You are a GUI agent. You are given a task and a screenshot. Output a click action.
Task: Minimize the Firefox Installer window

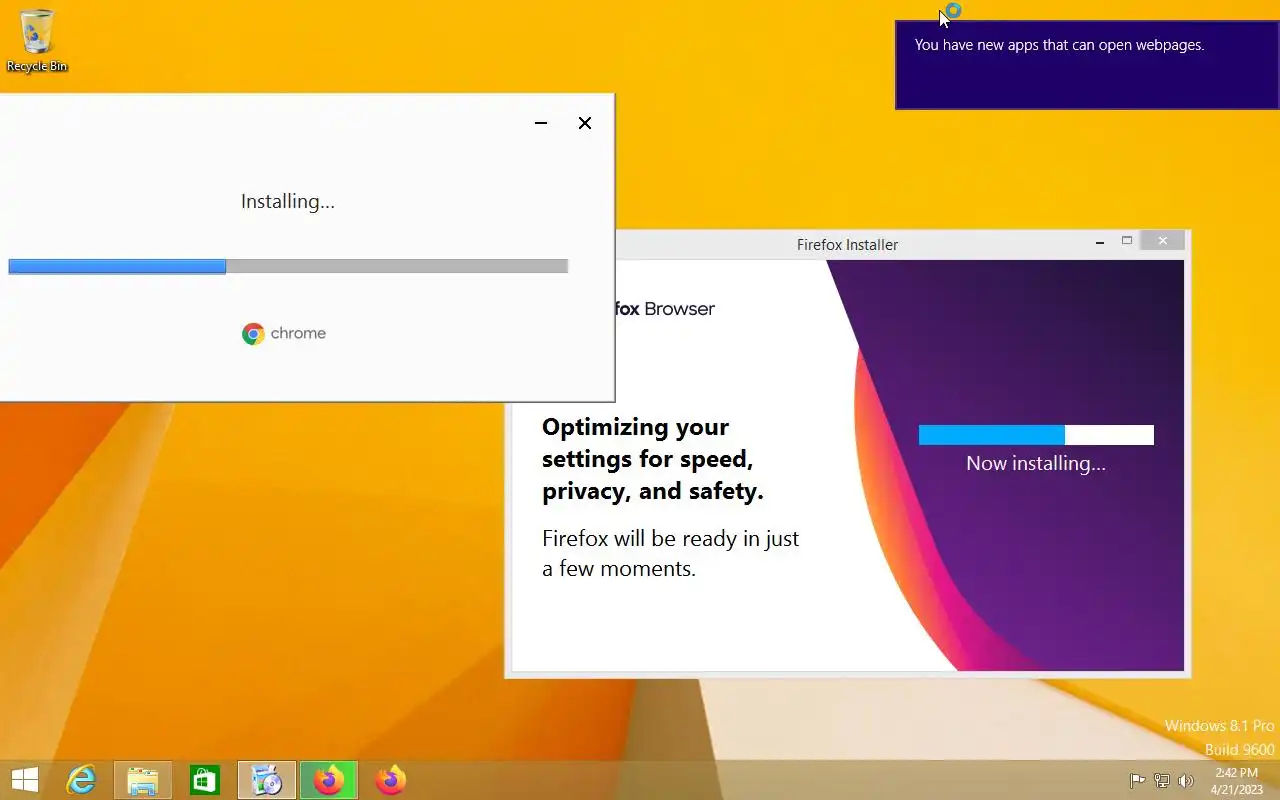pos(1100,243)
